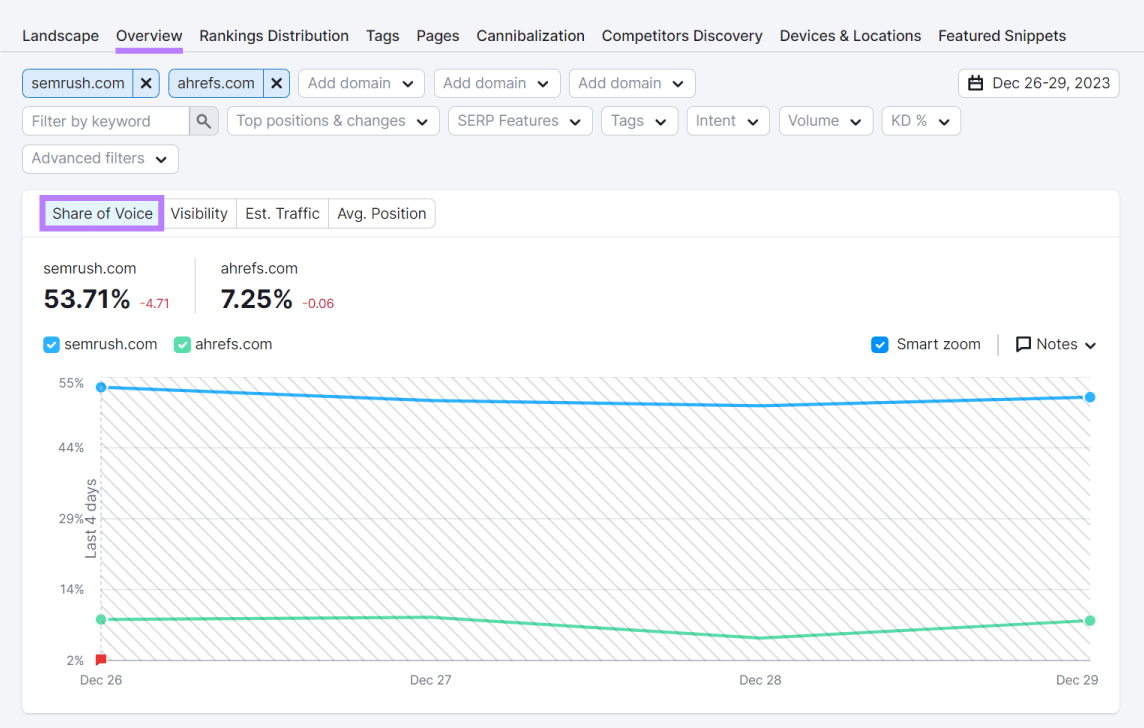Remove ahrefs.com domain with X icon

coord(277,83)
